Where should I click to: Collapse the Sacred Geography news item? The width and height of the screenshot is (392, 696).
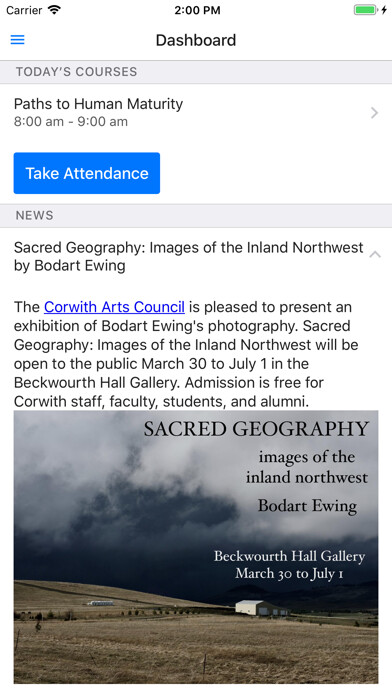click(375, 254)
